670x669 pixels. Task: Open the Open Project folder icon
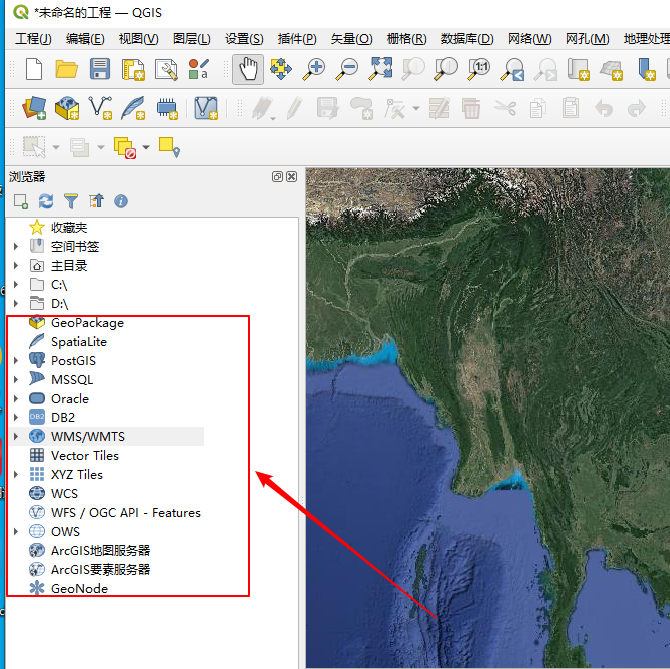[67, 69]
